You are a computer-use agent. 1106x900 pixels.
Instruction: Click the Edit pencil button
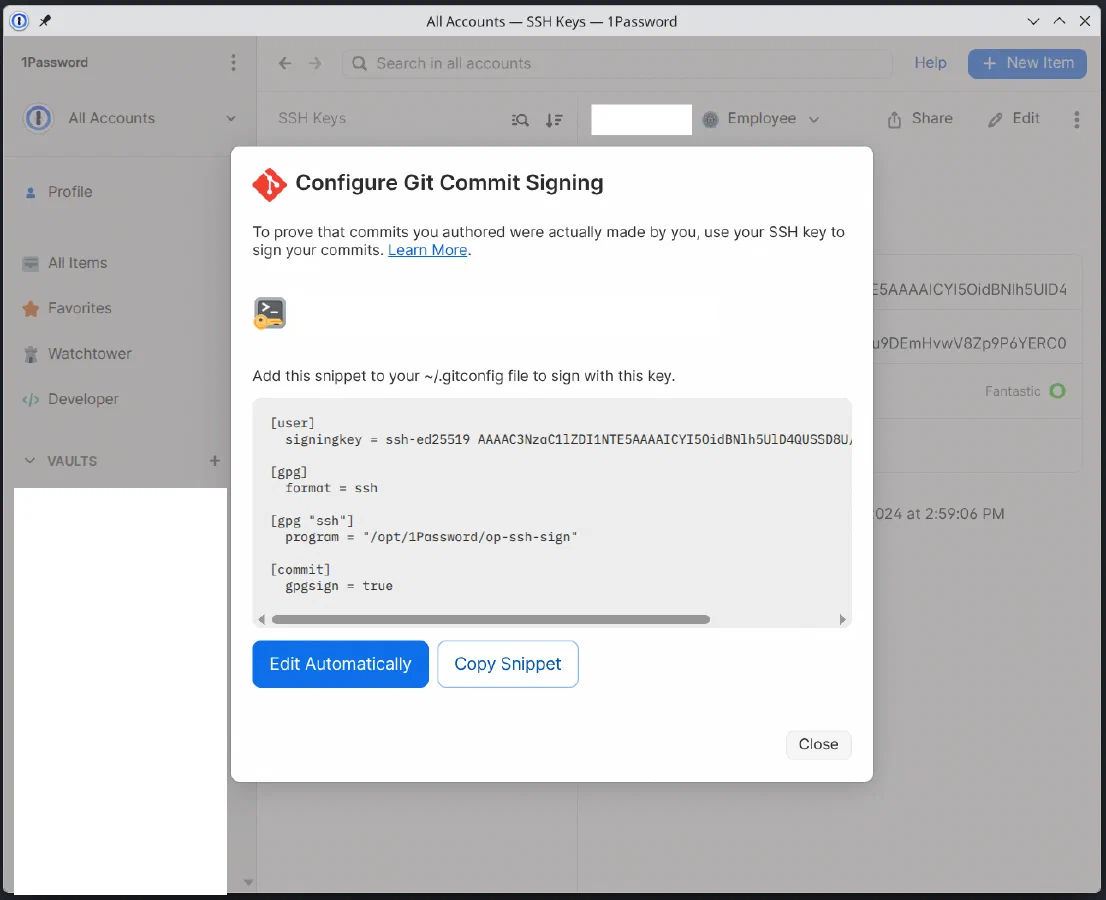tap(1014, 118)
